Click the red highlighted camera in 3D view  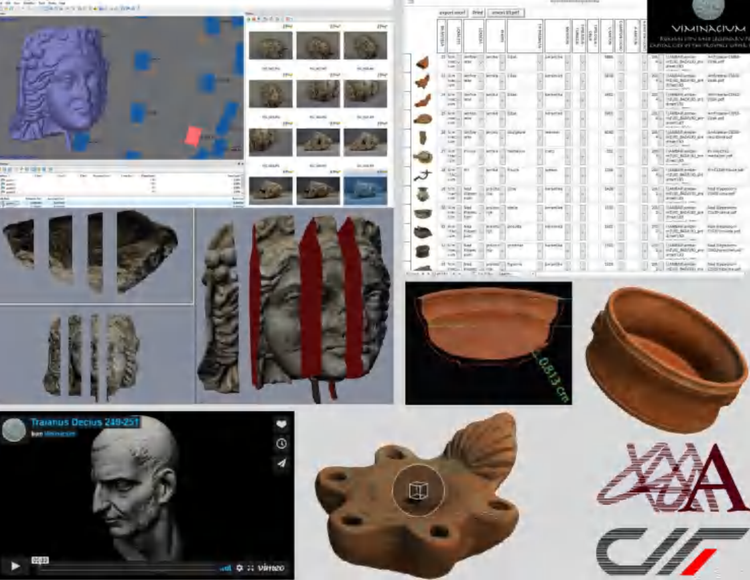[x=192, y=136]
